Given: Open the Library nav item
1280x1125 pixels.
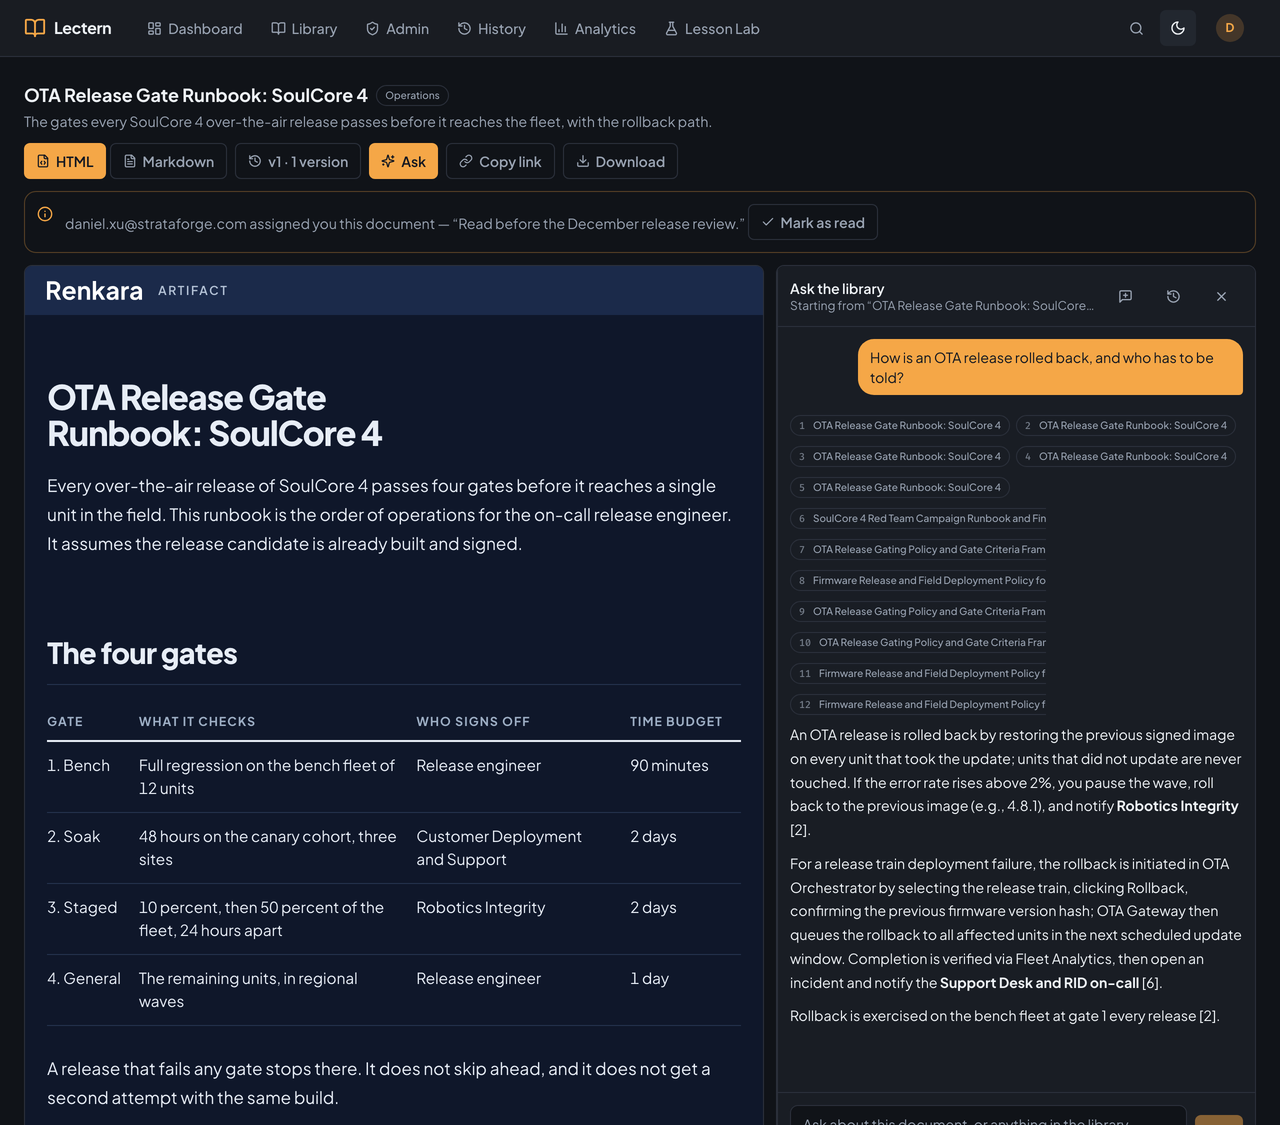Looking at the screenshot, I should pos(304,29).
